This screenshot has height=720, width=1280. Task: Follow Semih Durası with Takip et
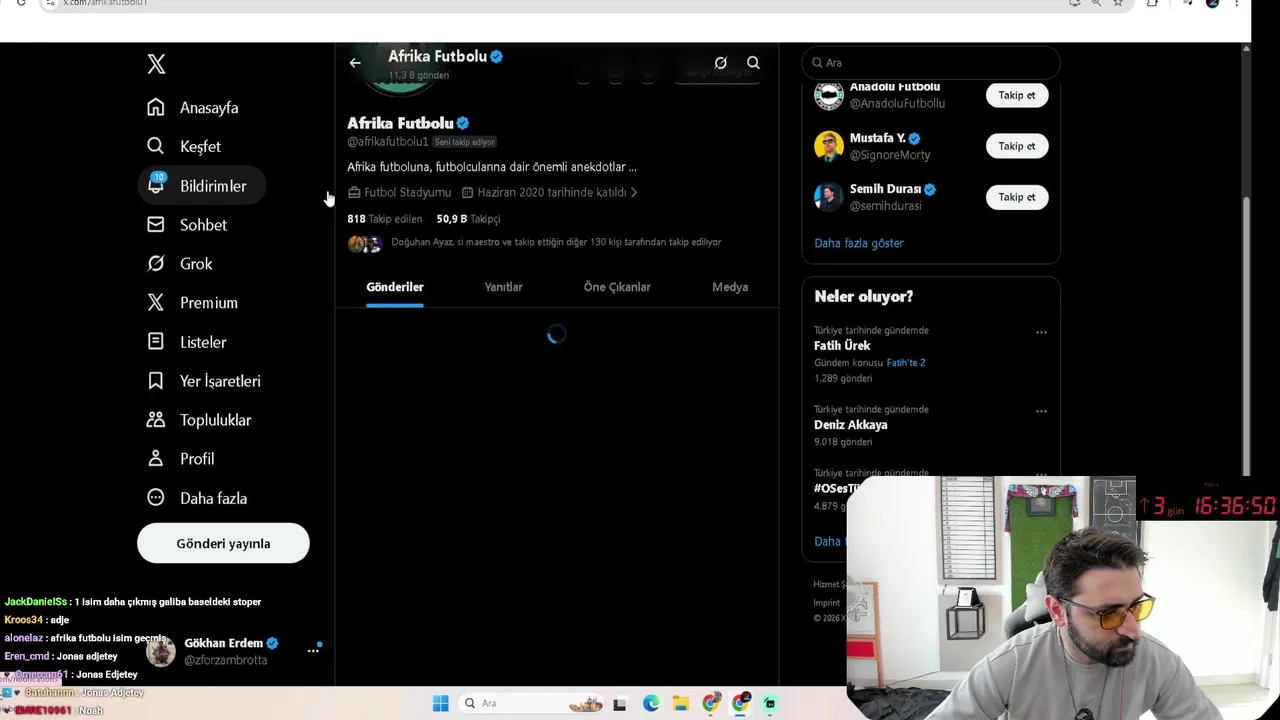pos(1017,197)
